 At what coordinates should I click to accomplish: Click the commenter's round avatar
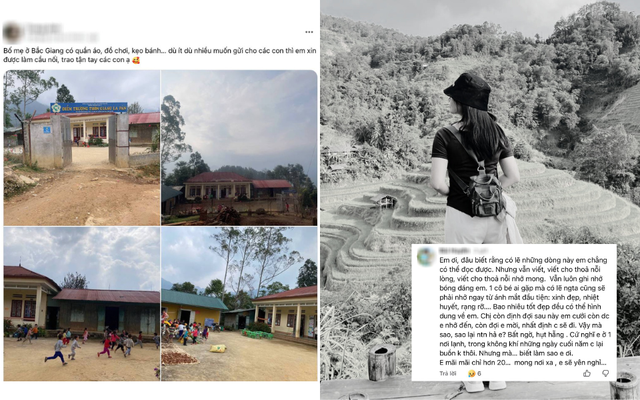tap(426, 257)
